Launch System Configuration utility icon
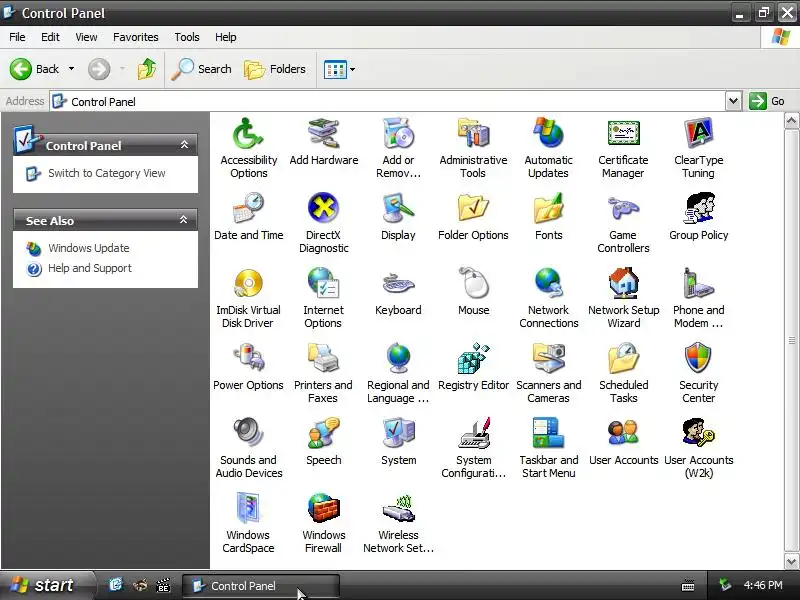 [473, 448]
